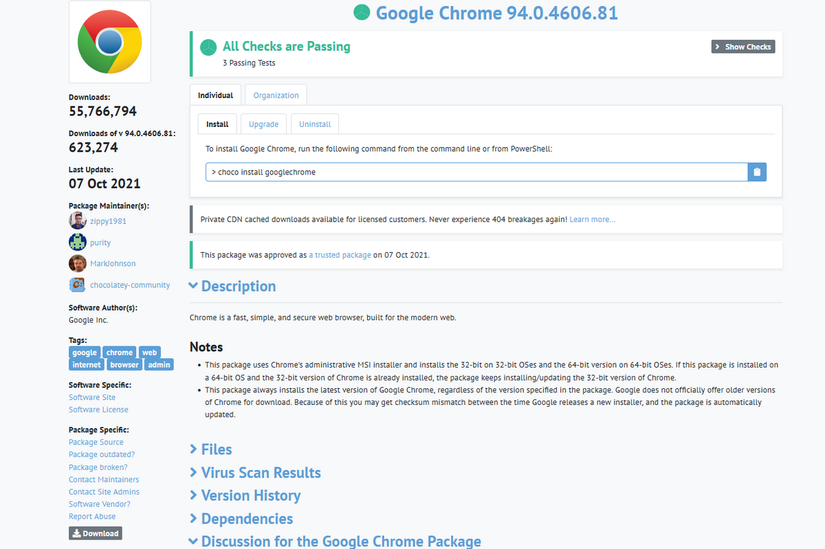This screenshot has height=549, width=825.
Task: Select the Upgrade tab
Action: (263, 124)
